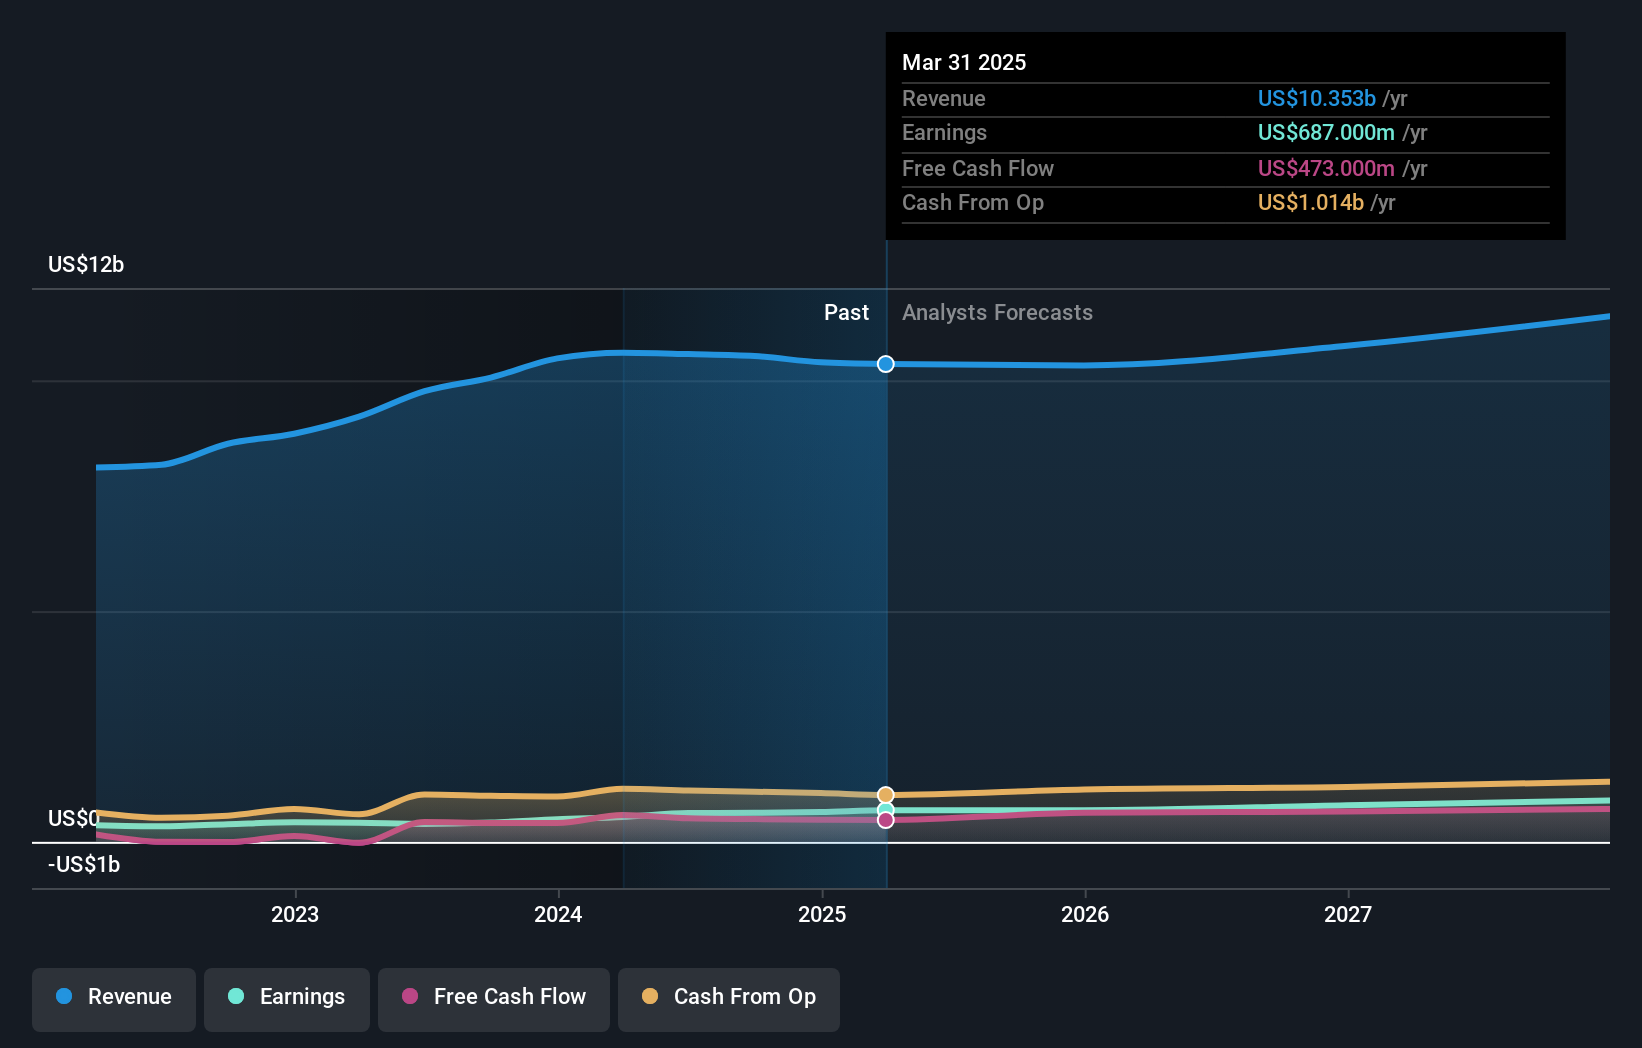Click the Cash From Op value US$1.014b

1311,202
